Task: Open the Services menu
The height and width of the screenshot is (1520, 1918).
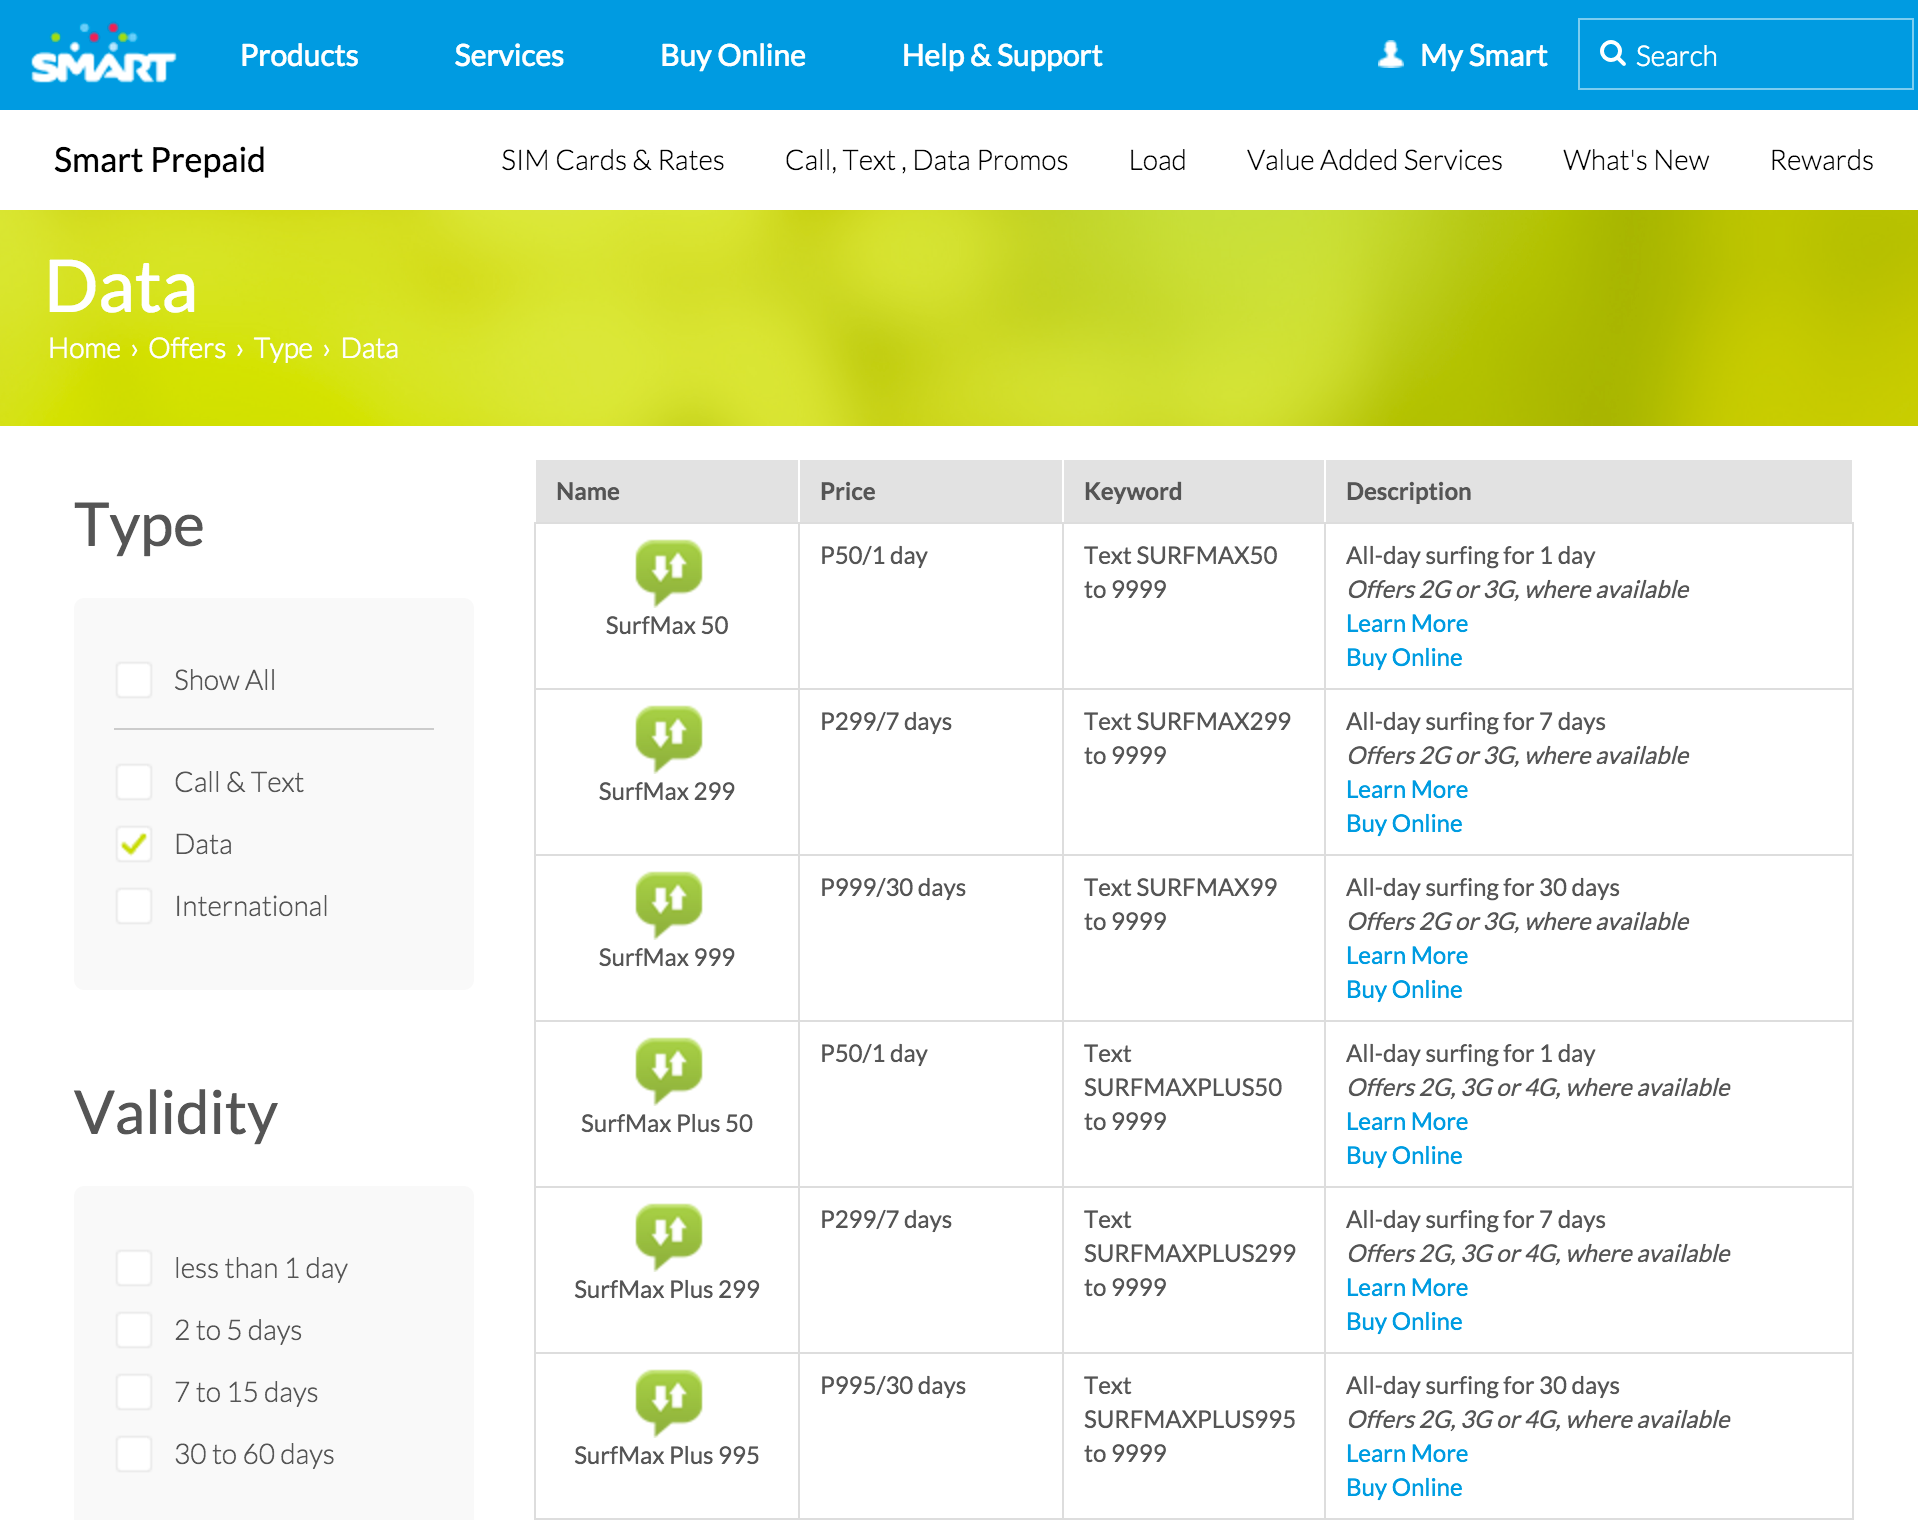Action: pos(509,55)
